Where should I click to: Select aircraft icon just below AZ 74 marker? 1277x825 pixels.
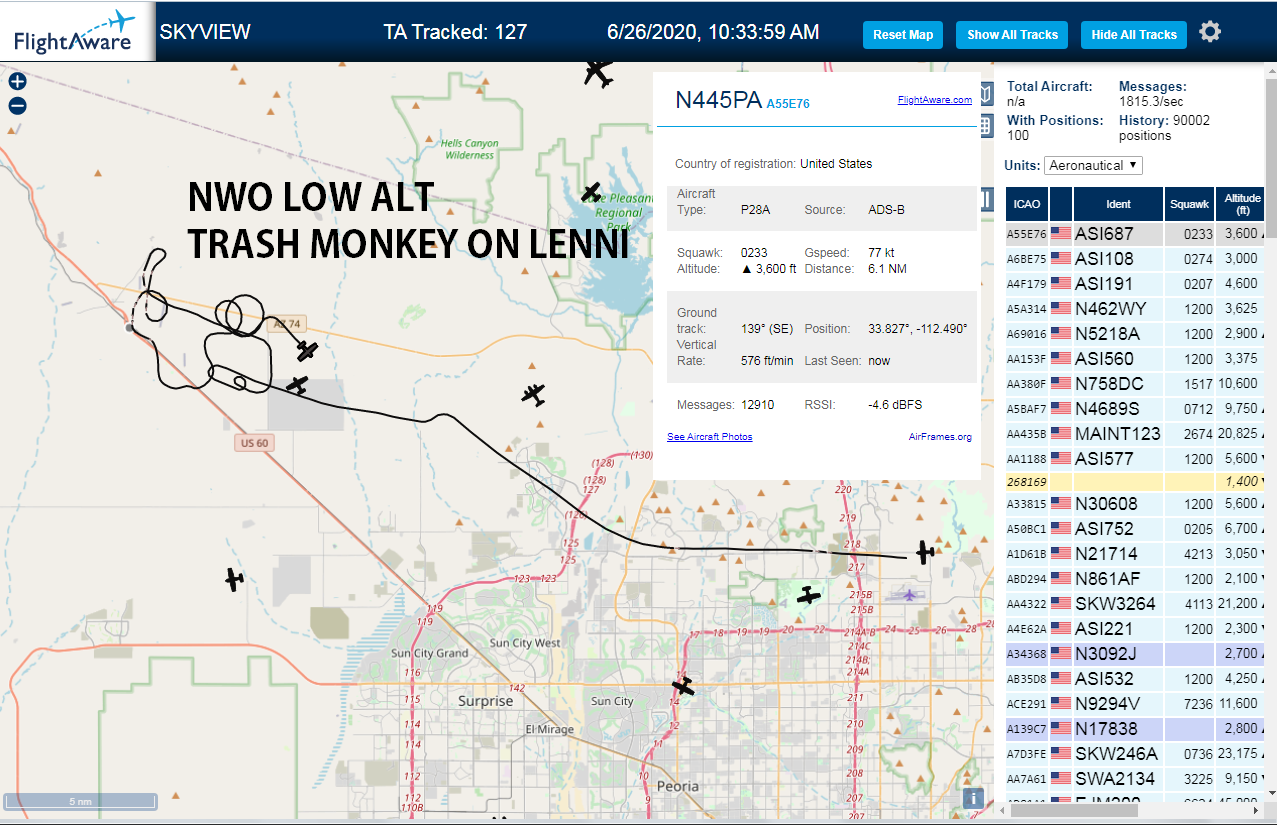pos(307,351)
